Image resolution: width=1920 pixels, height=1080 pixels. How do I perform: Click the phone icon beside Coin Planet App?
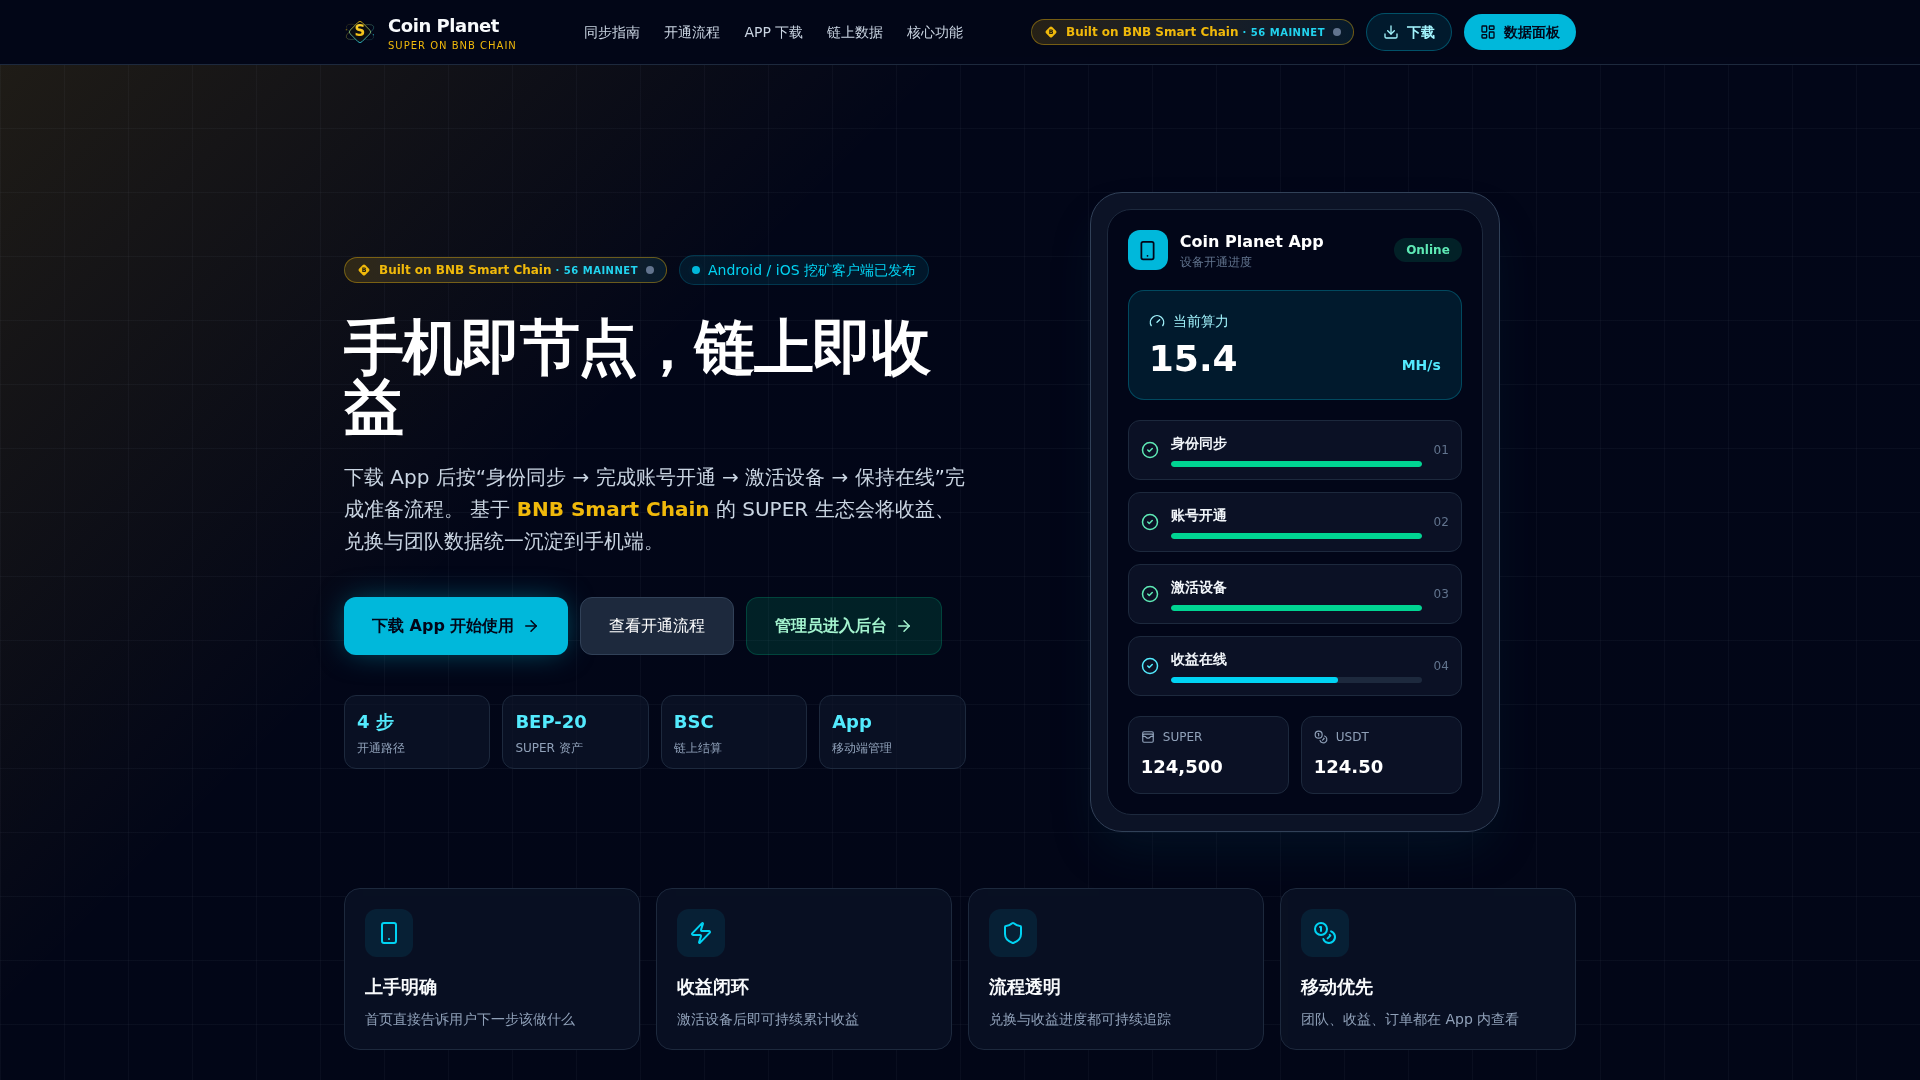(x=1148, y=250)
